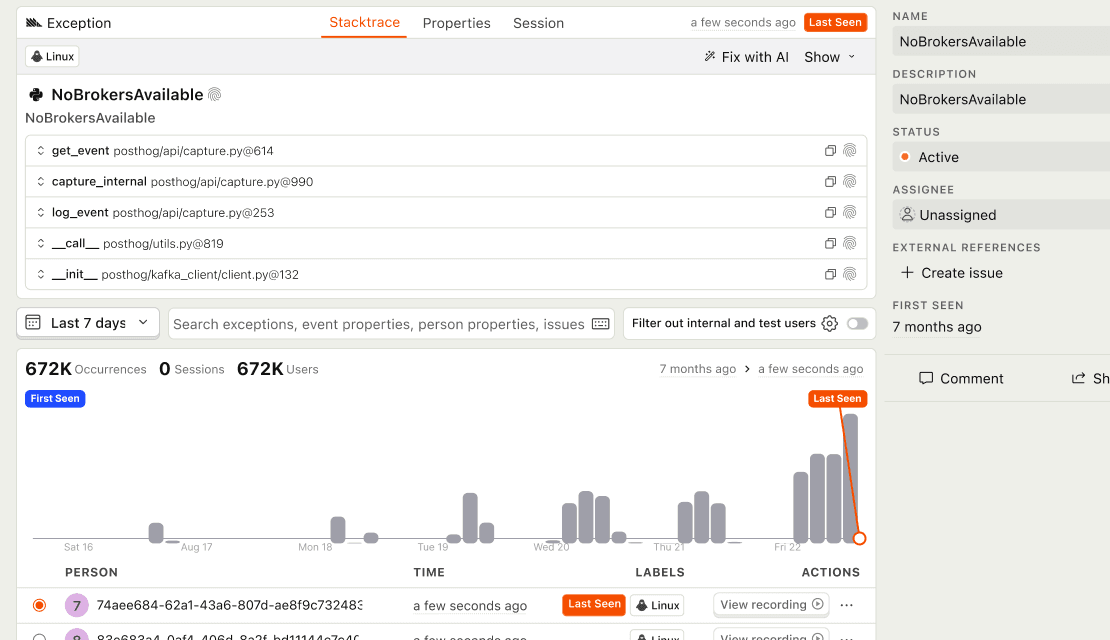This screenshot has height=640, width=1110.
Task: Click fingerprint icon on log_event row
Action: (850, 212)
